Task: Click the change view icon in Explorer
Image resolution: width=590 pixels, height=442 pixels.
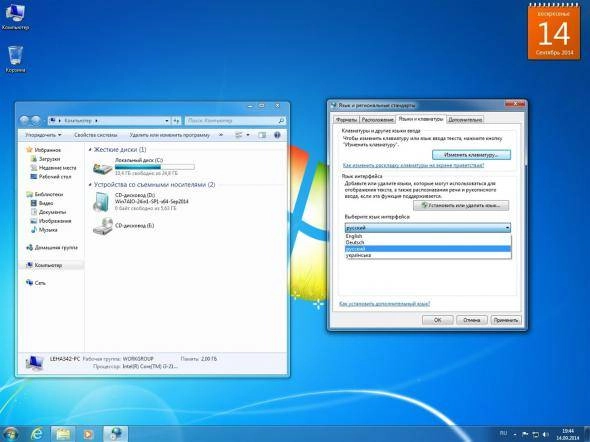Action: [x=239, y=135]
